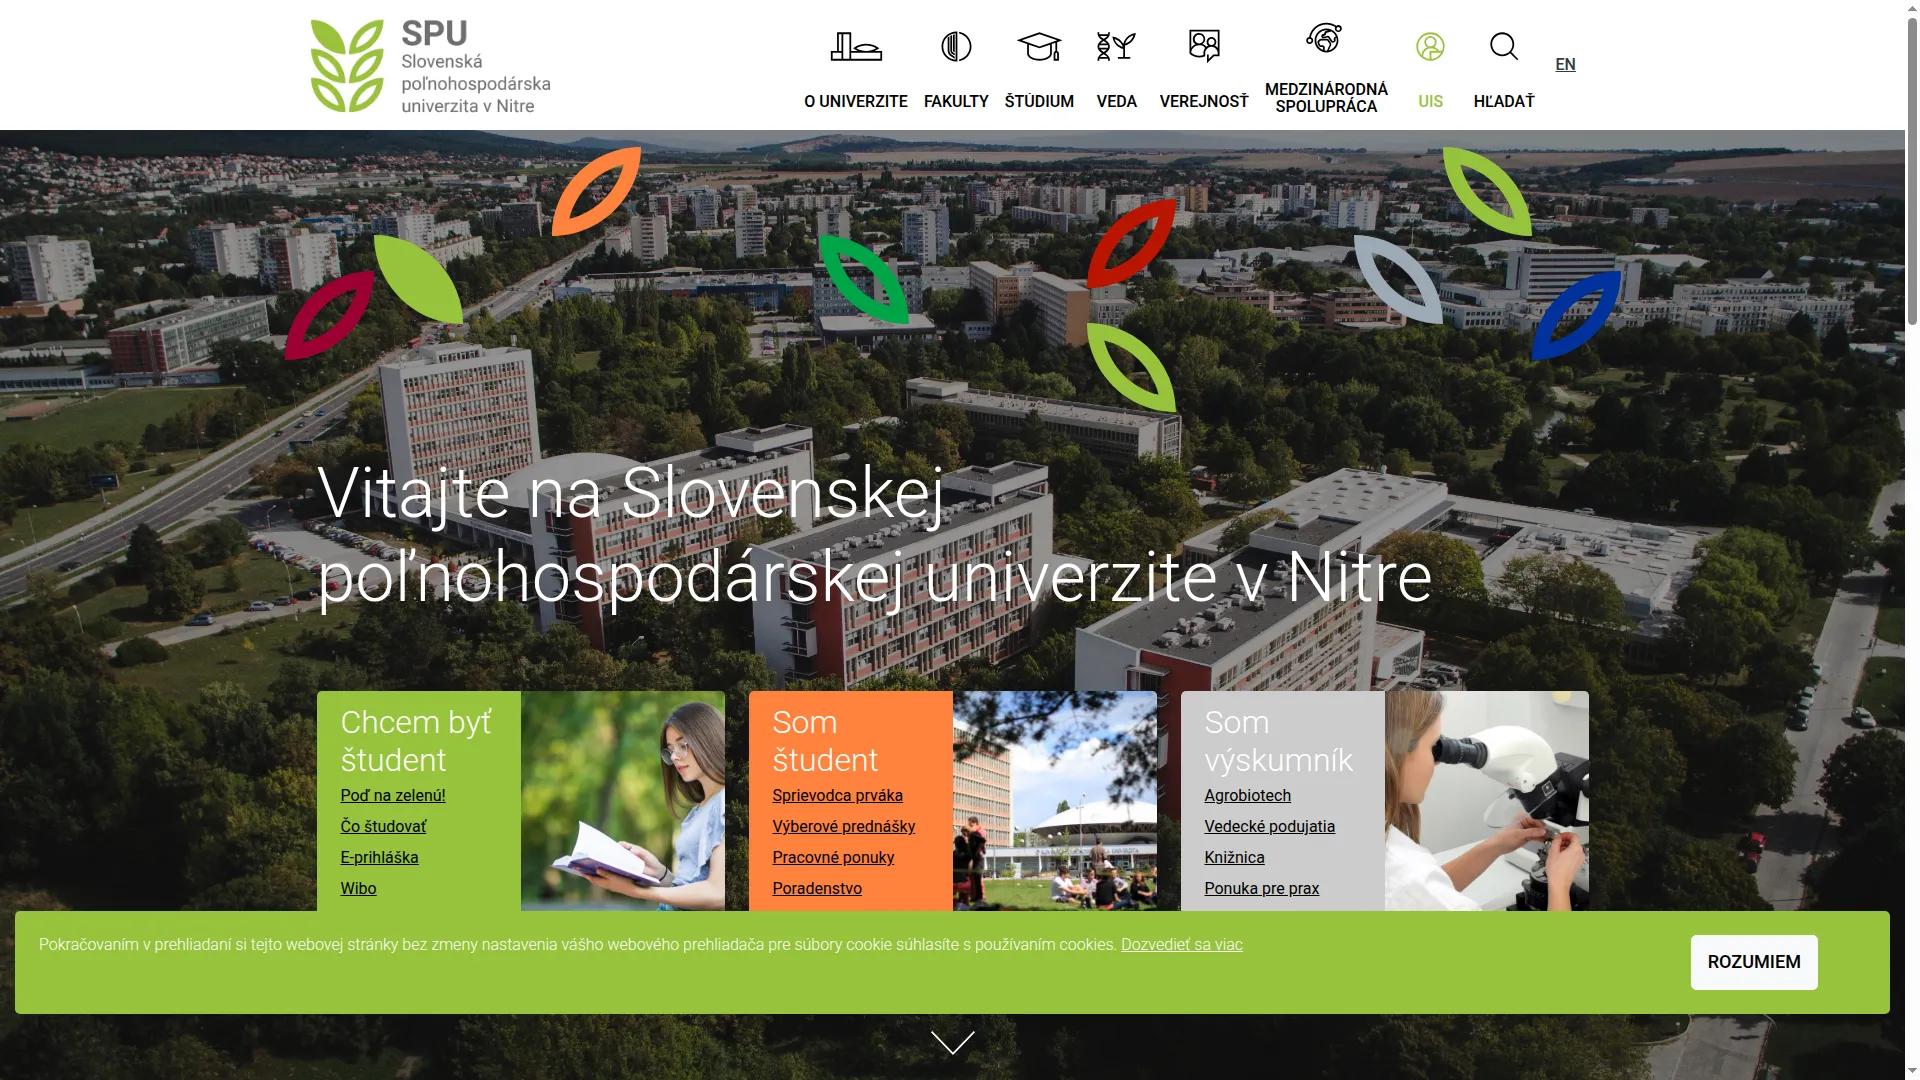Image resolution: width=1920 pixels, height=1080 pixels.
Task: Open the Ponuka pre prax link
Action: 1261,888
